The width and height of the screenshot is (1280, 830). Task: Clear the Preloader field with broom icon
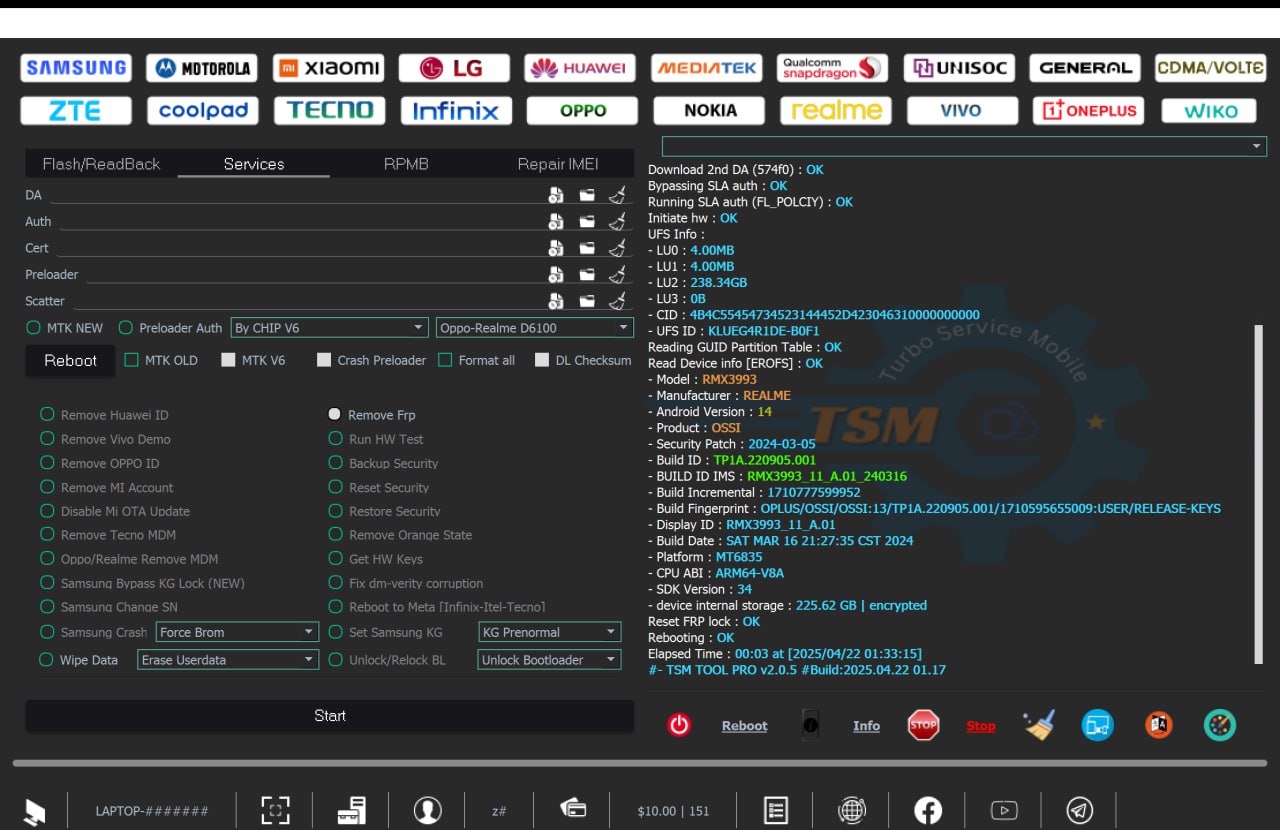pyautogui.click(x=618, y=273)
